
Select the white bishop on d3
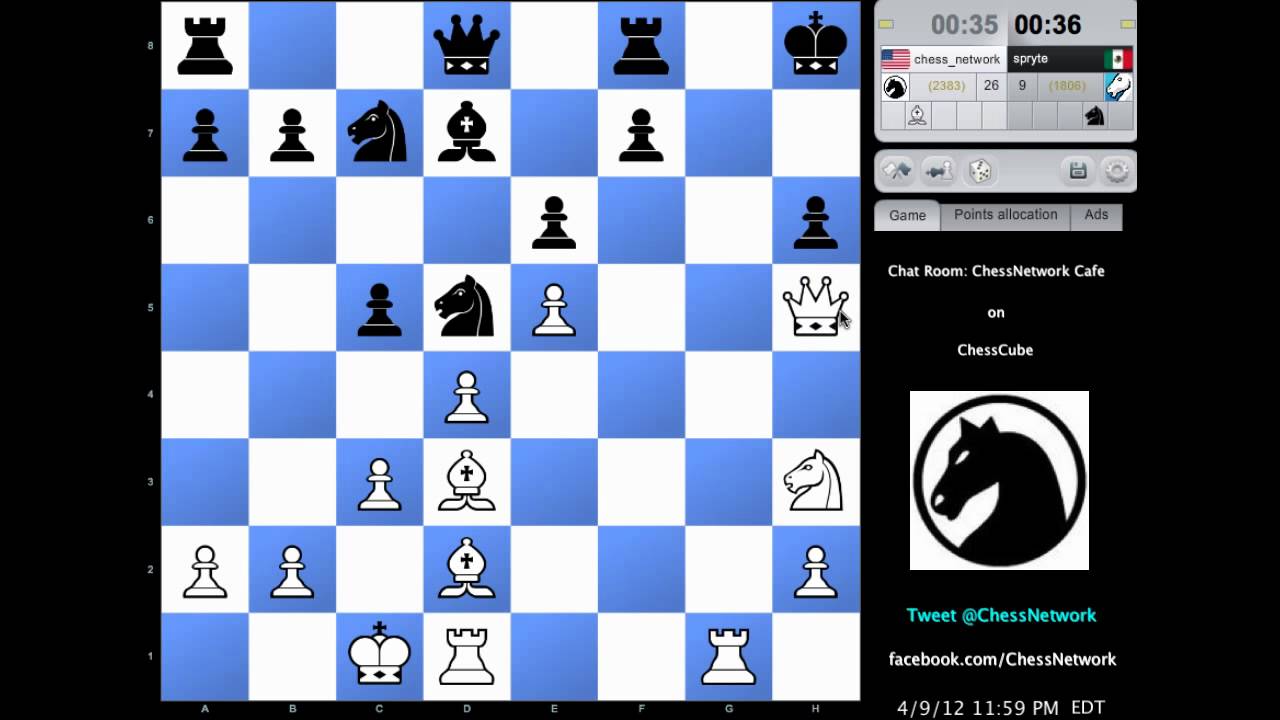click(x=466, y=481)
